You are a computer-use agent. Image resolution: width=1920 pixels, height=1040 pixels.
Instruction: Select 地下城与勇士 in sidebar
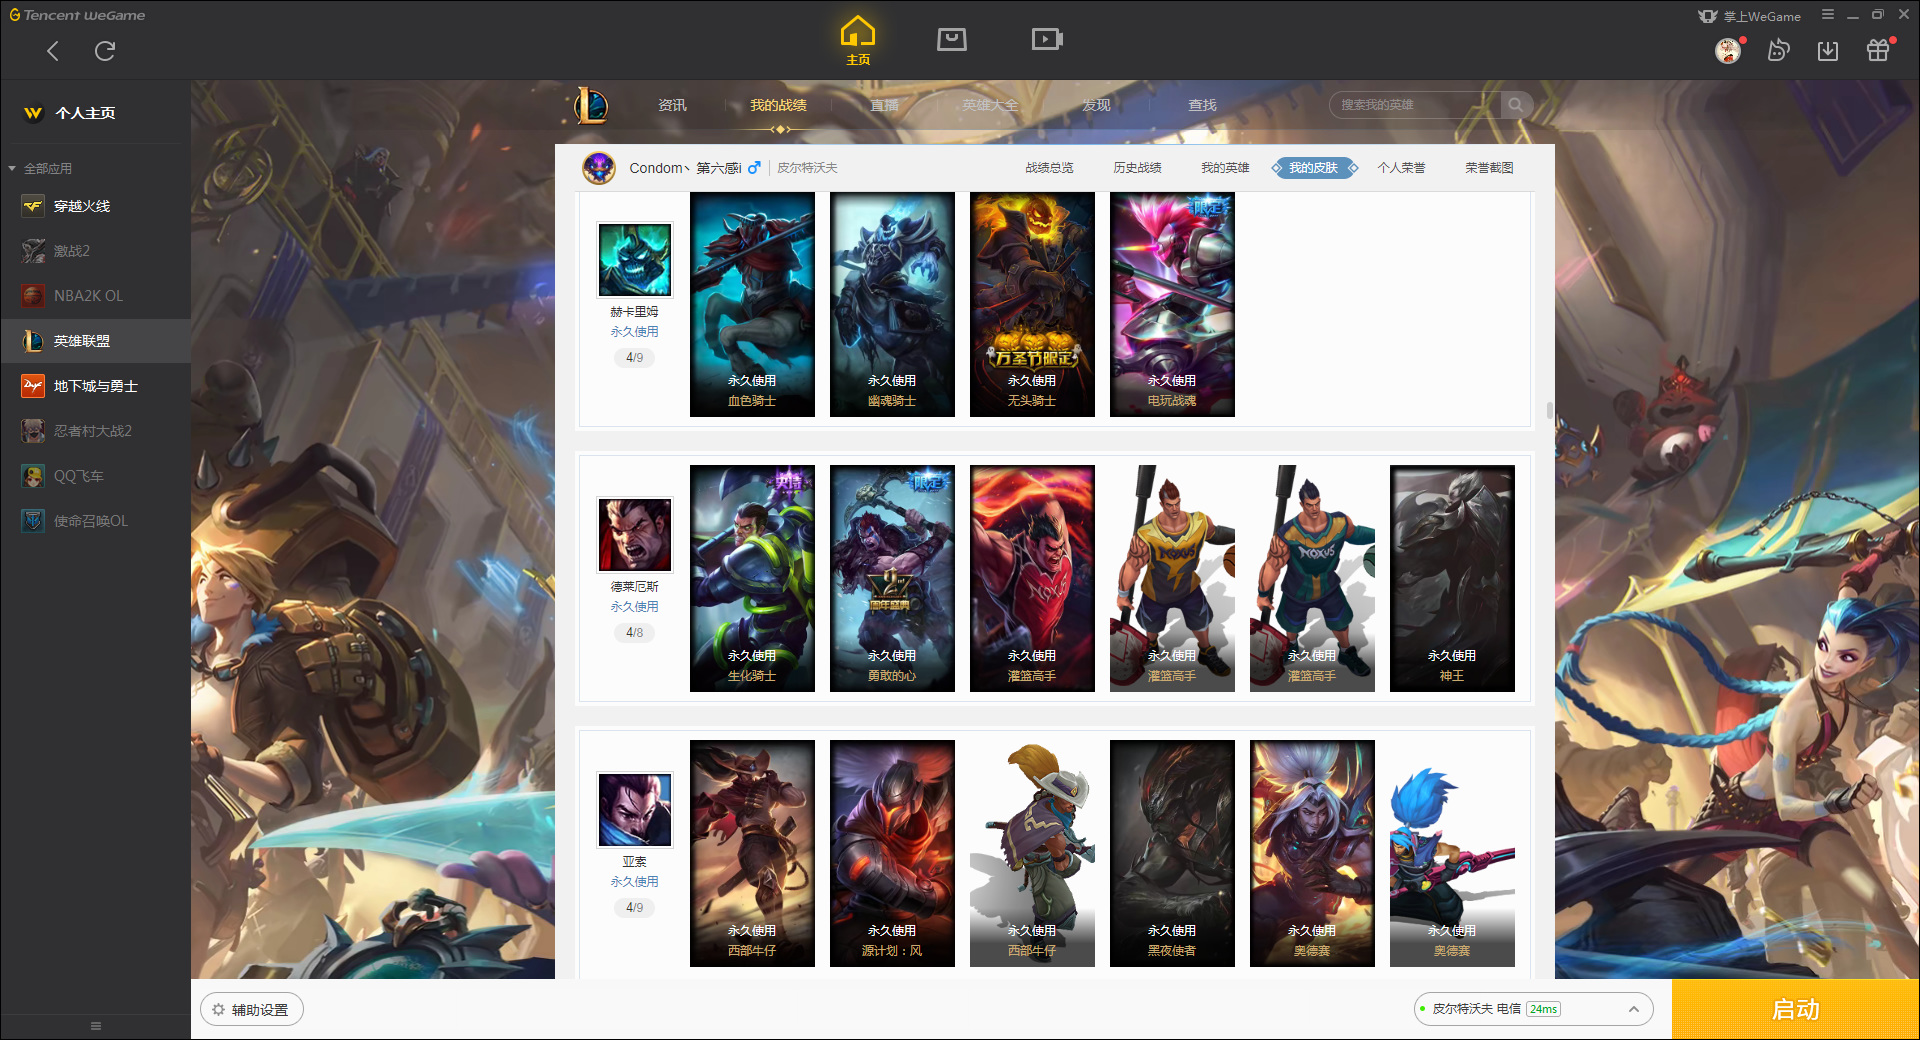pos(95,386)
